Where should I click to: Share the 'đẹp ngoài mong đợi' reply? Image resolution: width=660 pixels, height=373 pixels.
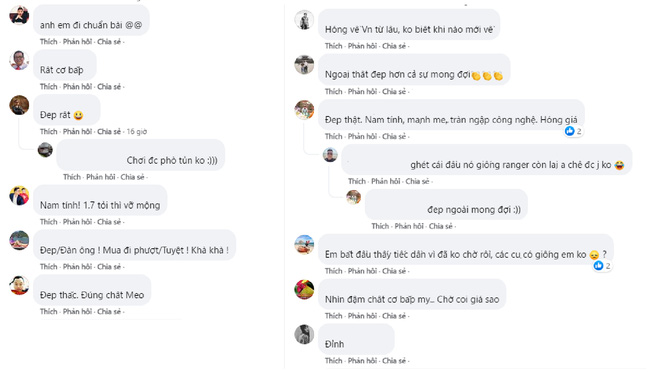[441, 226]
